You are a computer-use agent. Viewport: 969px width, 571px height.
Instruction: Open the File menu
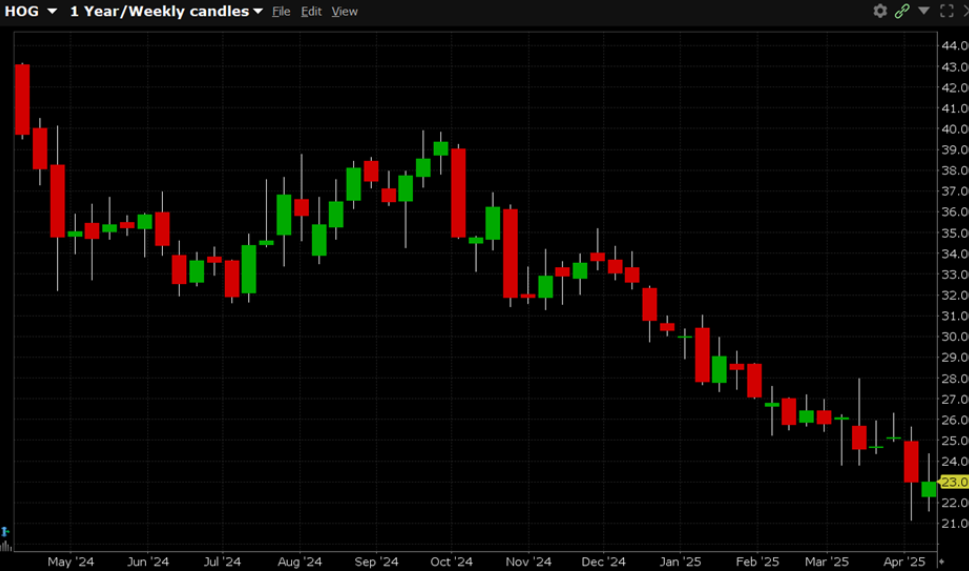click(281, 12)
